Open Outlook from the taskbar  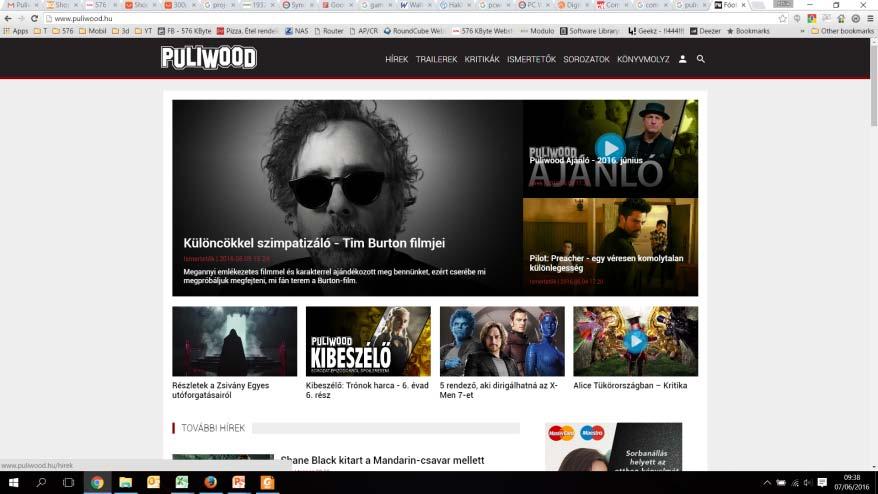click(x=153, y=482)
